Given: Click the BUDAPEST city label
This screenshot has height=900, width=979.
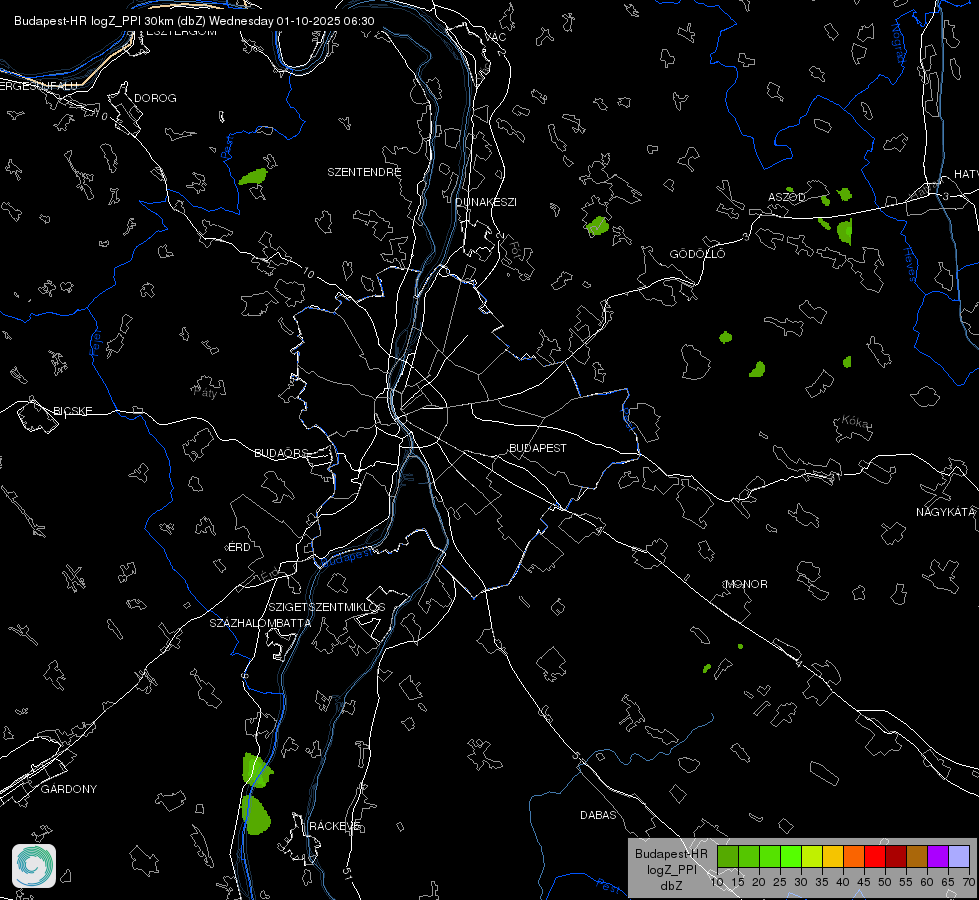Looking at the screenshot, I should point(538,448).
